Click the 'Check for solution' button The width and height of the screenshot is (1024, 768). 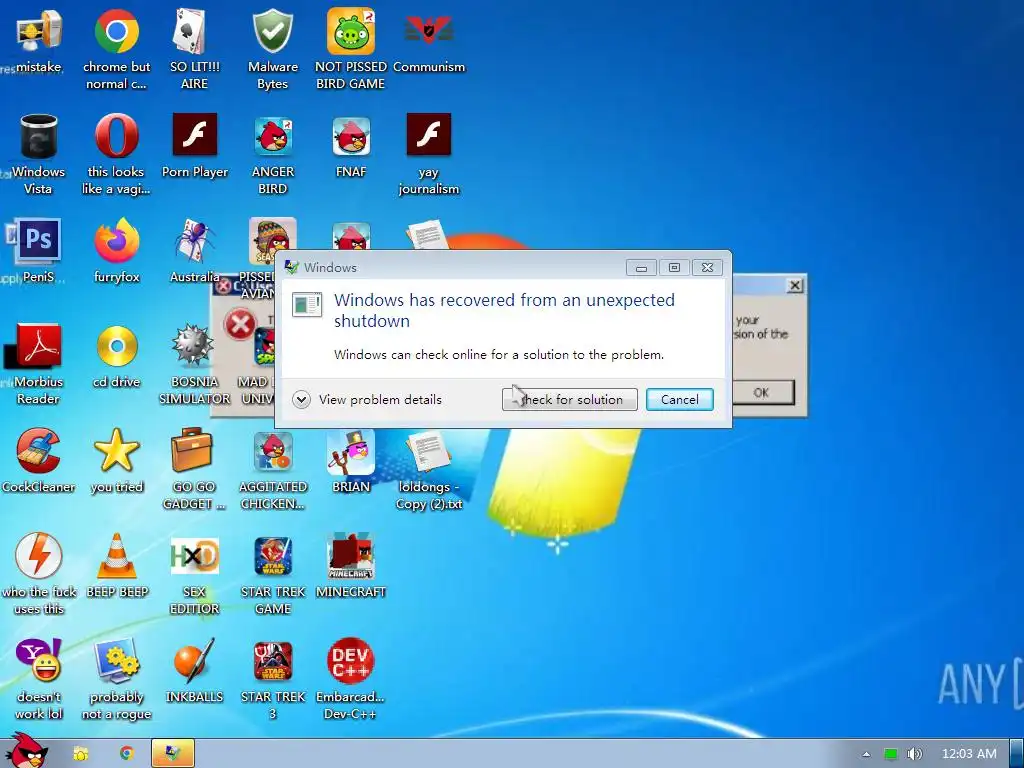coord(569,399)
